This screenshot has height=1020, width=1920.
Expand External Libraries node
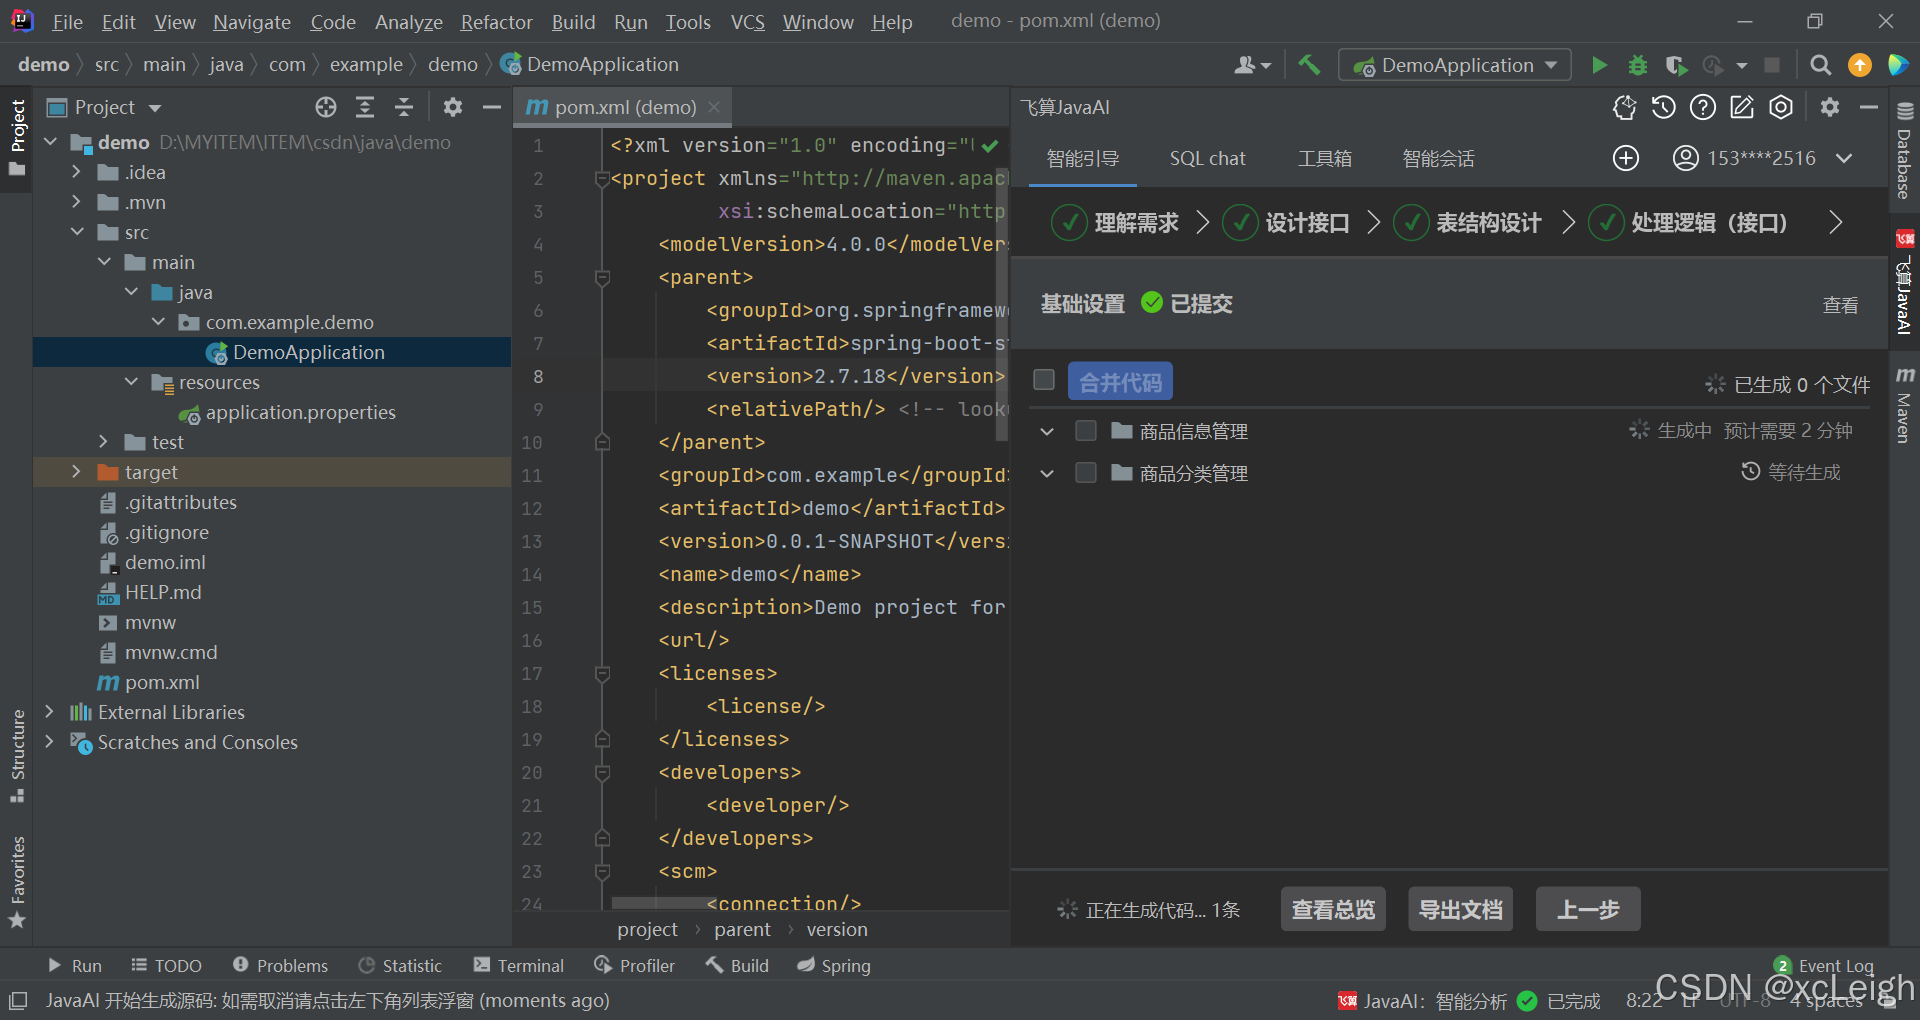point(49,712)
